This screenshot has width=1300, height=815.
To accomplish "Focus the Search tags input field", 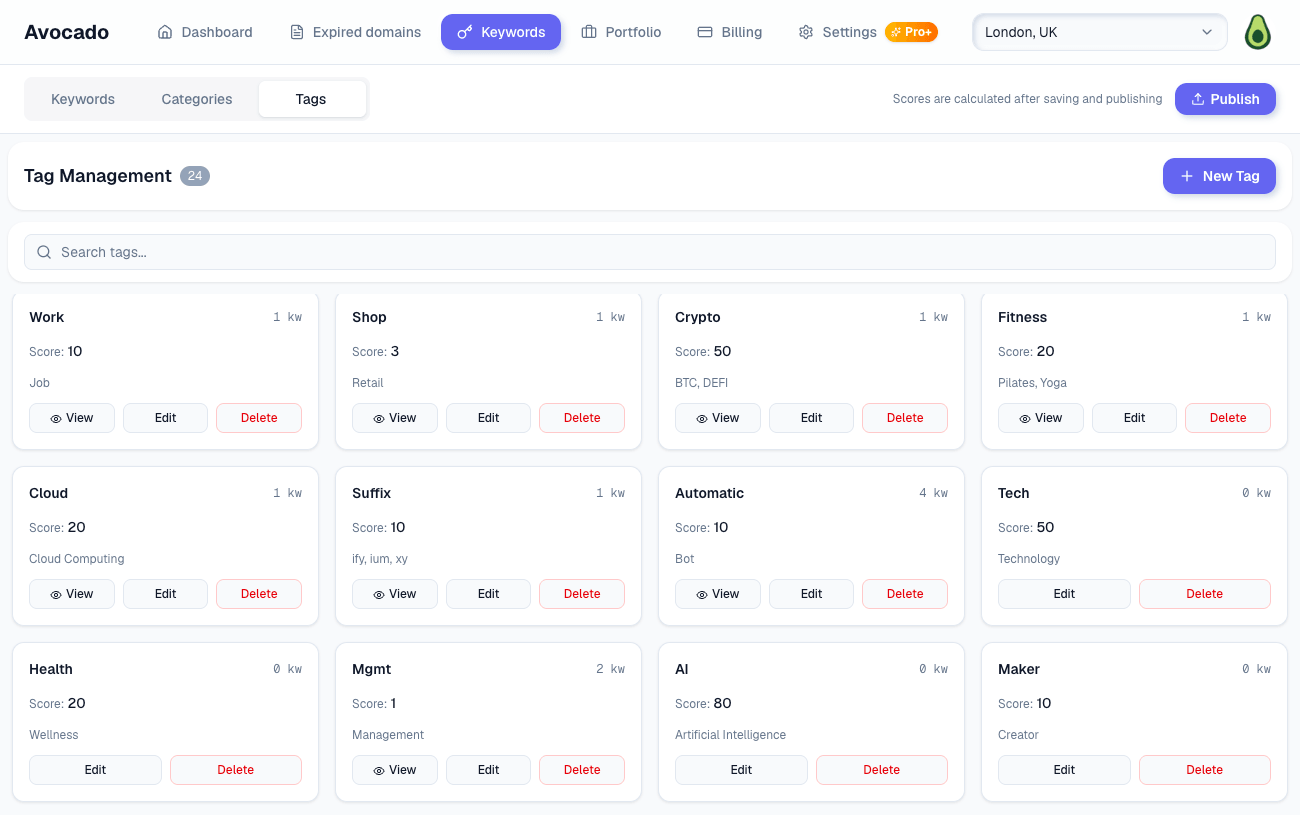I will [x=650, y=252].
